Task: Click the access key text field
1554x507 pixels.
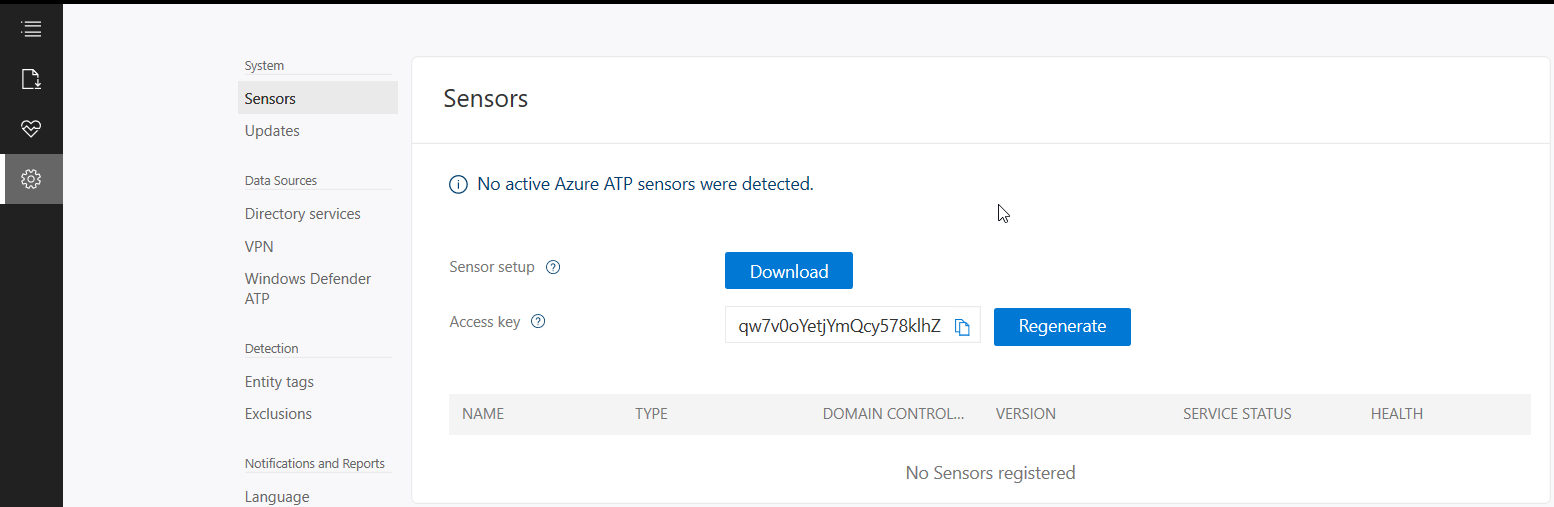Action: tap(838, 327)
